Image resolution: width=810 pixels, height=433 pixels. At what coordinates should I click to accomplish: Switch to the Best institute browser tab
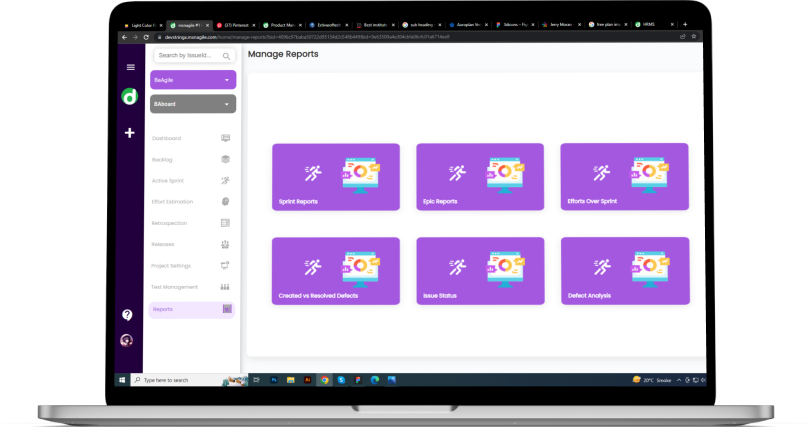tap(375, 25)
